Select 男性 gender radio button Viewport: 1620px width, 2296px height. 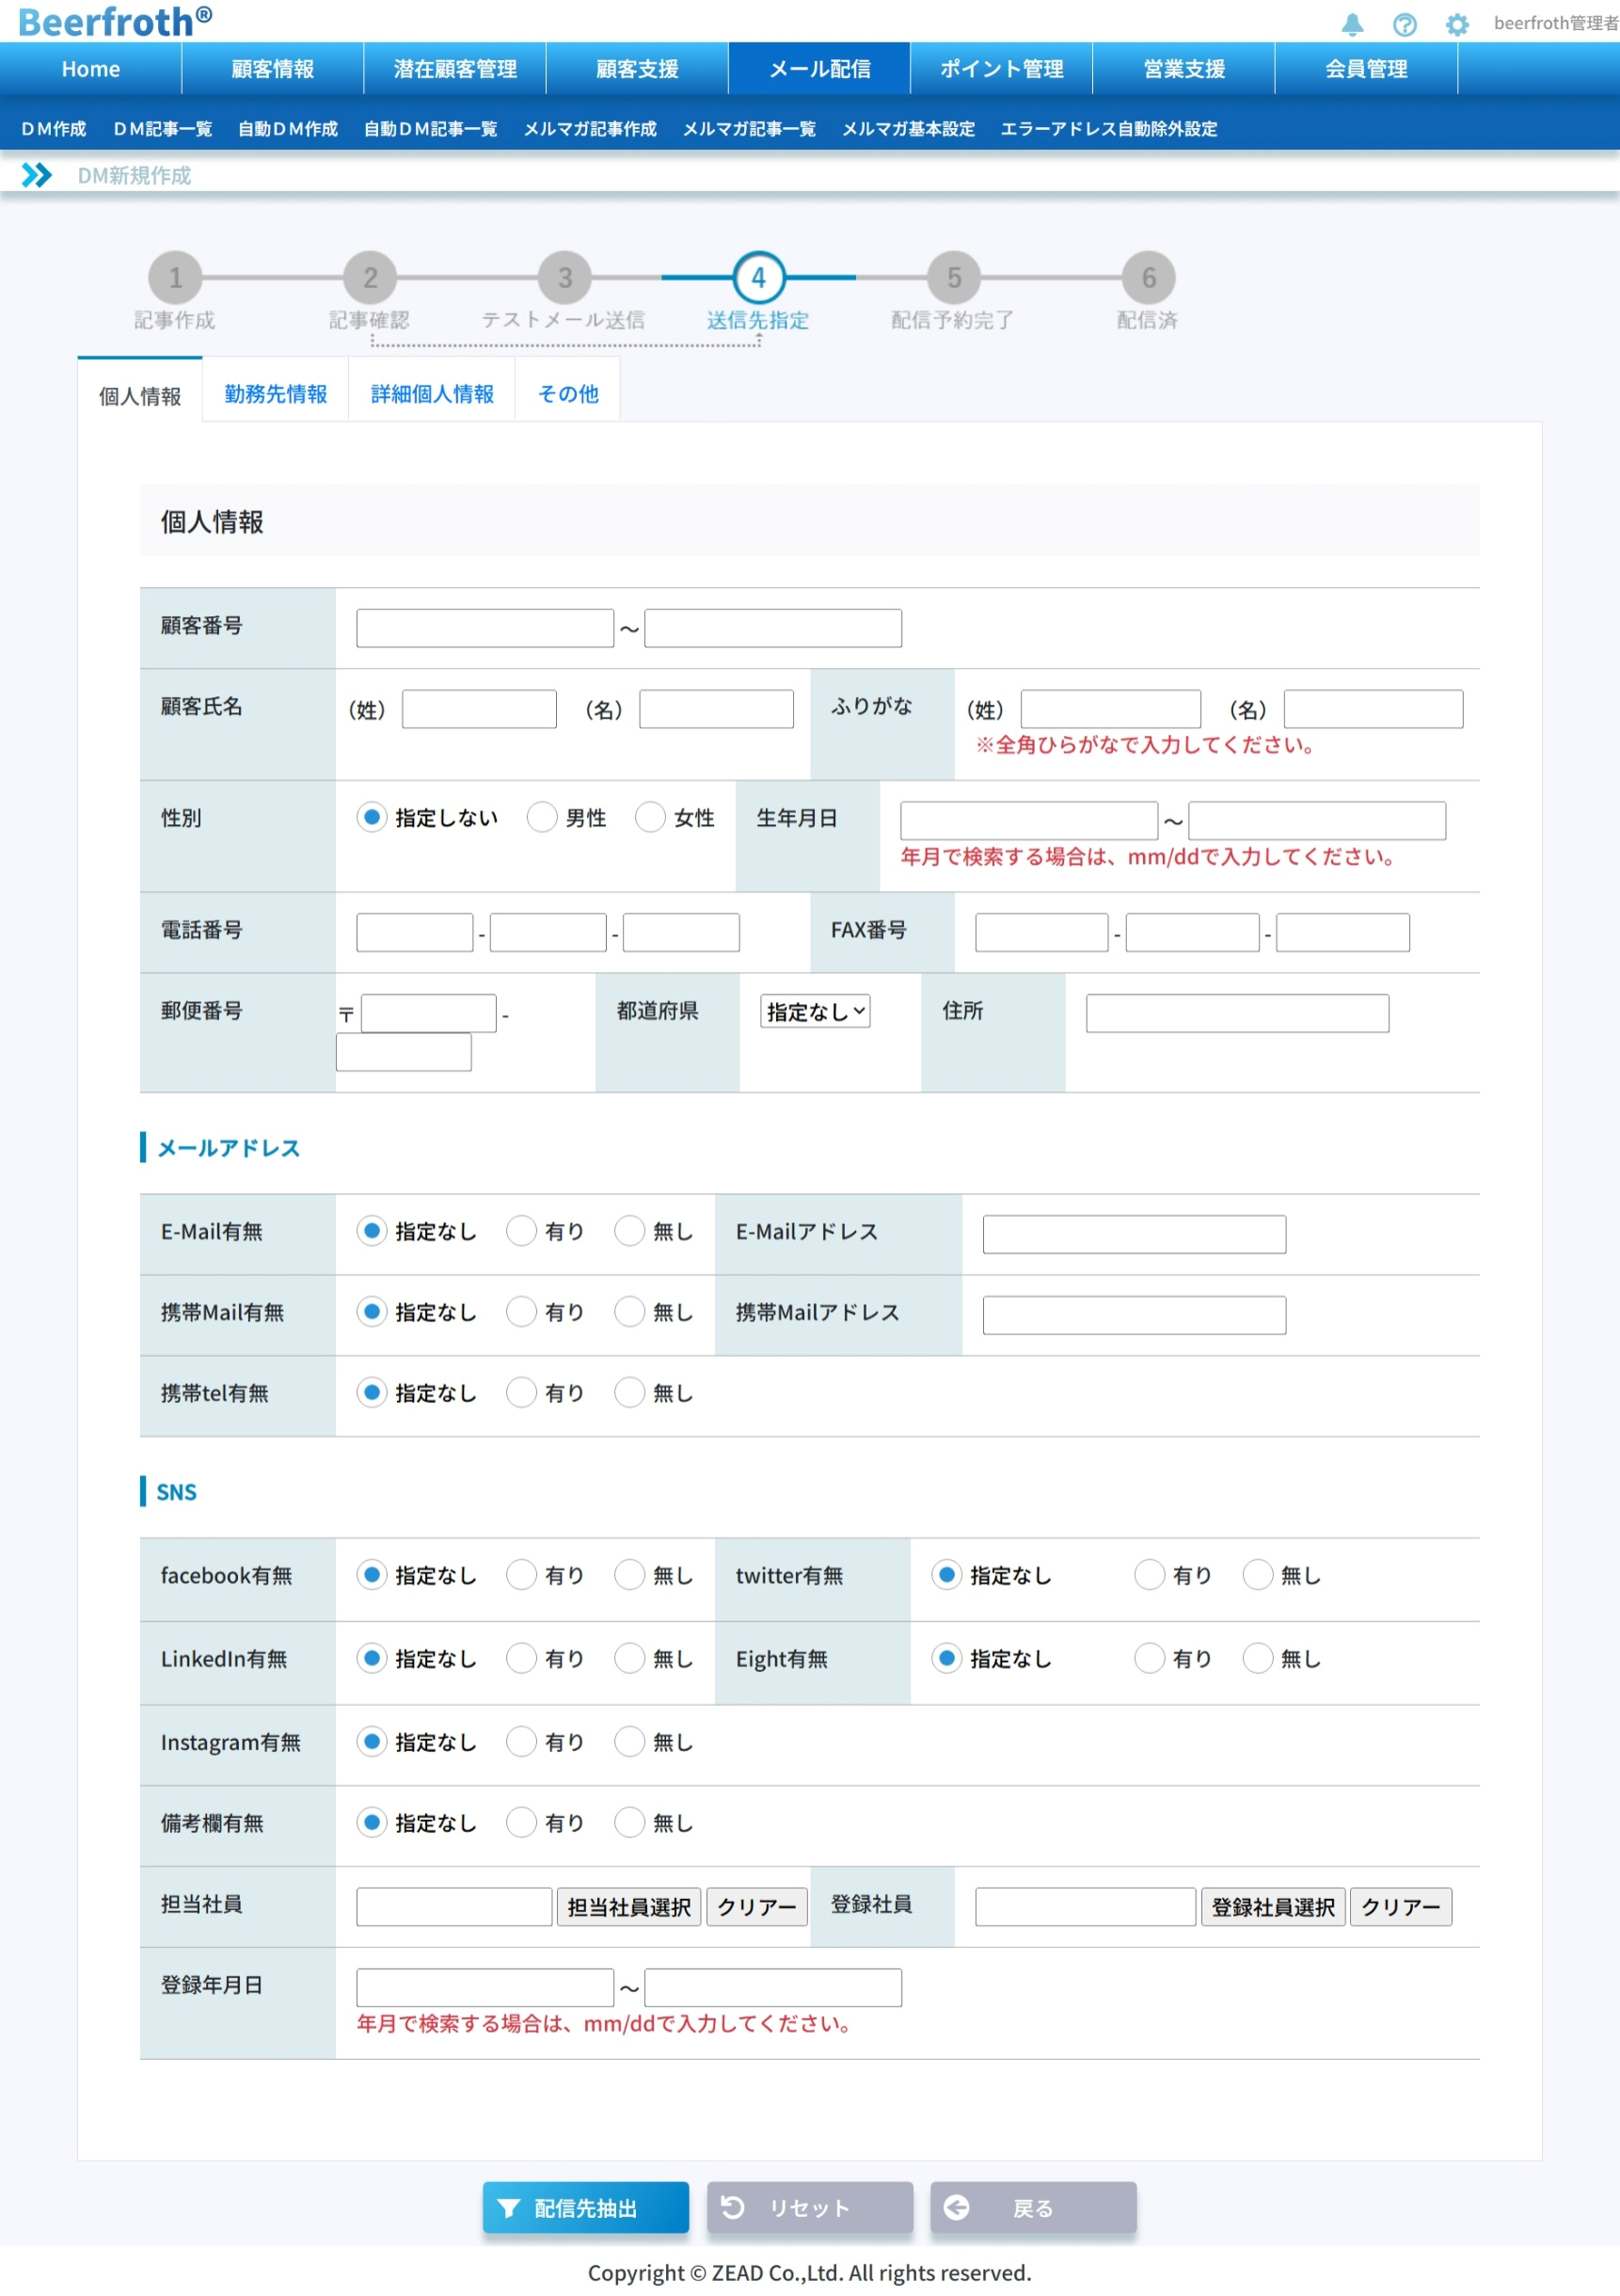pos(542,817)
